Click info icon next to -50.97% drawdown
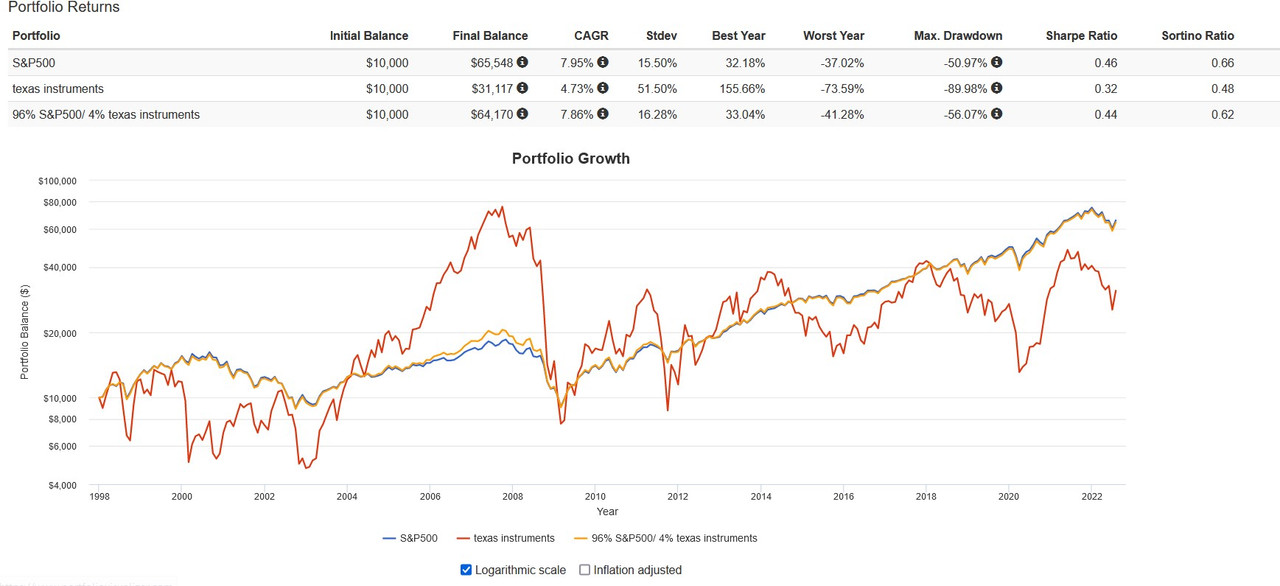This screenshot has height=586, width=1280. point(997,62)
